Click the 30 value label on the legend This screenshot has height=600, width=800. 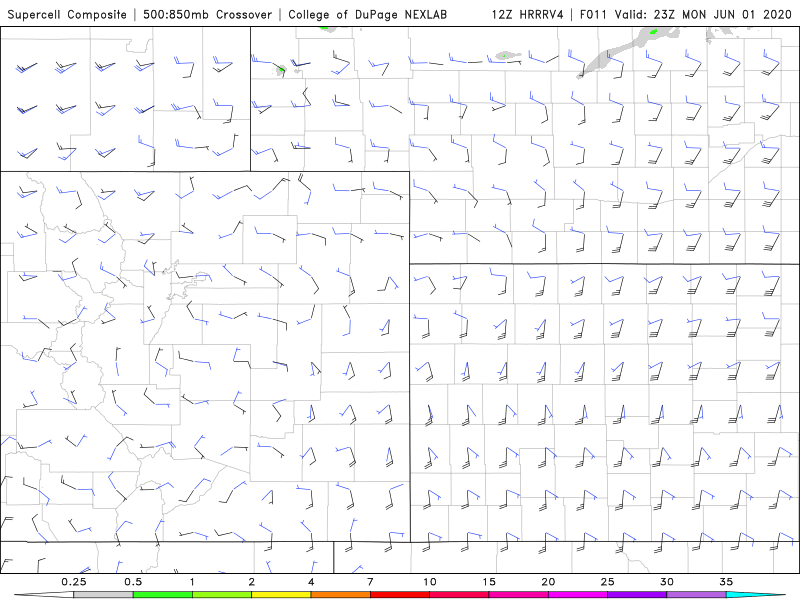(667, 582)
